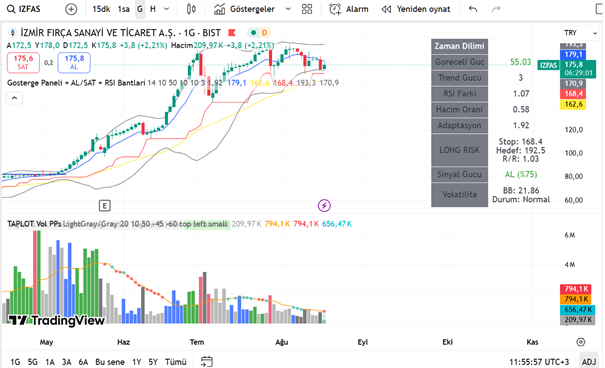Expand the indicators favorites dropdown arrow
The height and width of the screenshot is (368, 605).
click(x=288, y=9)
